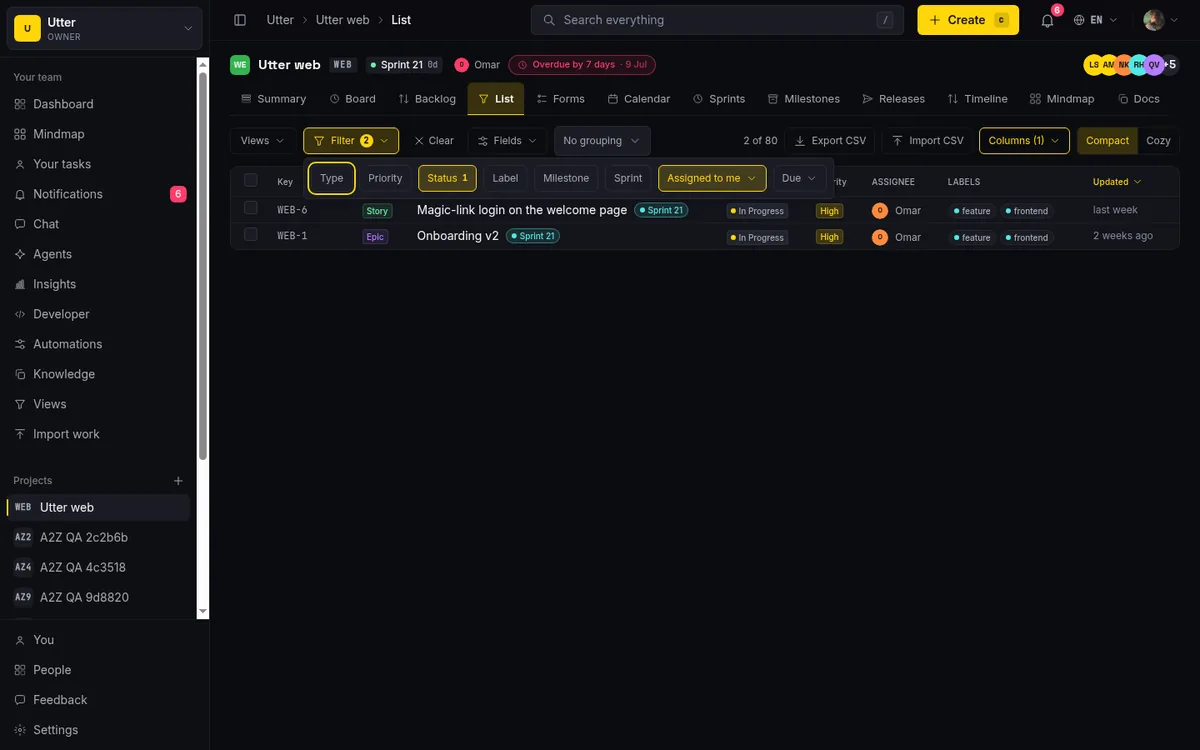Click the Dashboard sidebar item
Viewport: 1200px width, 750px height.
[x=98, y=104]
